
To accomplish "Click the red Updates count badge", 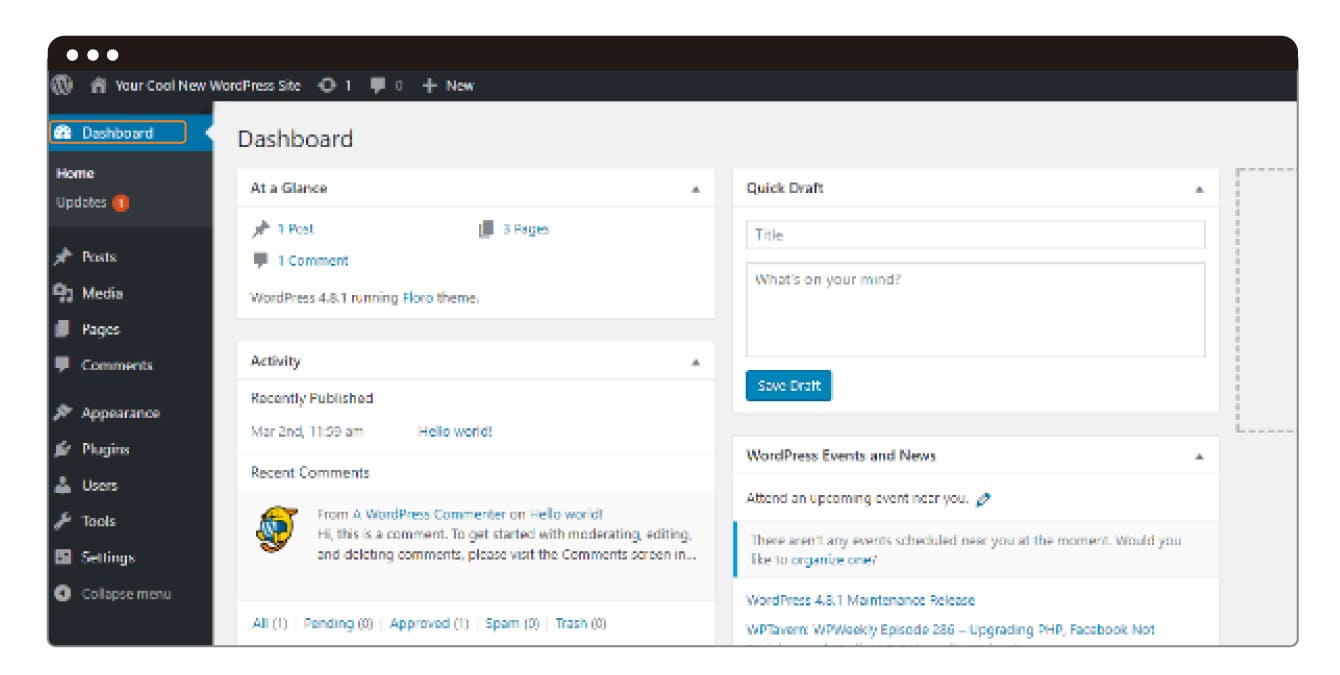I will (120, 202).
